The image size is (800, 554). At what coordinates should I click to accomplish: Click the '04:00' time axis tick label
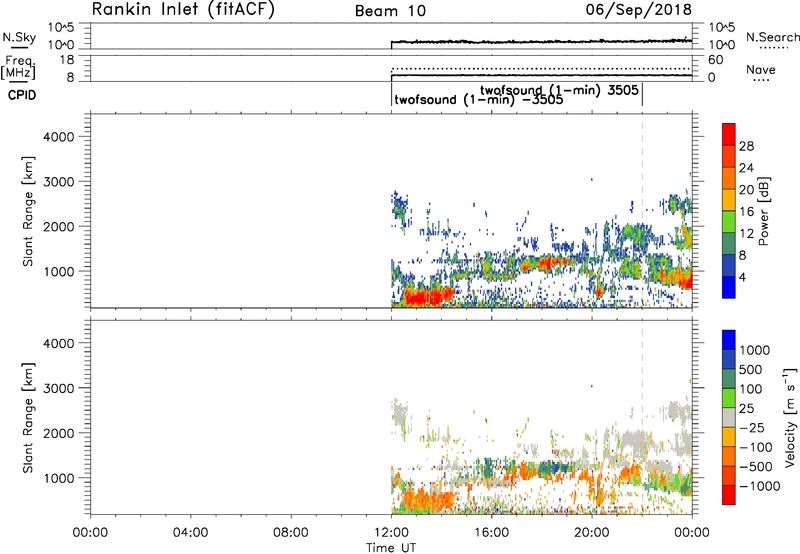[190, 533]
